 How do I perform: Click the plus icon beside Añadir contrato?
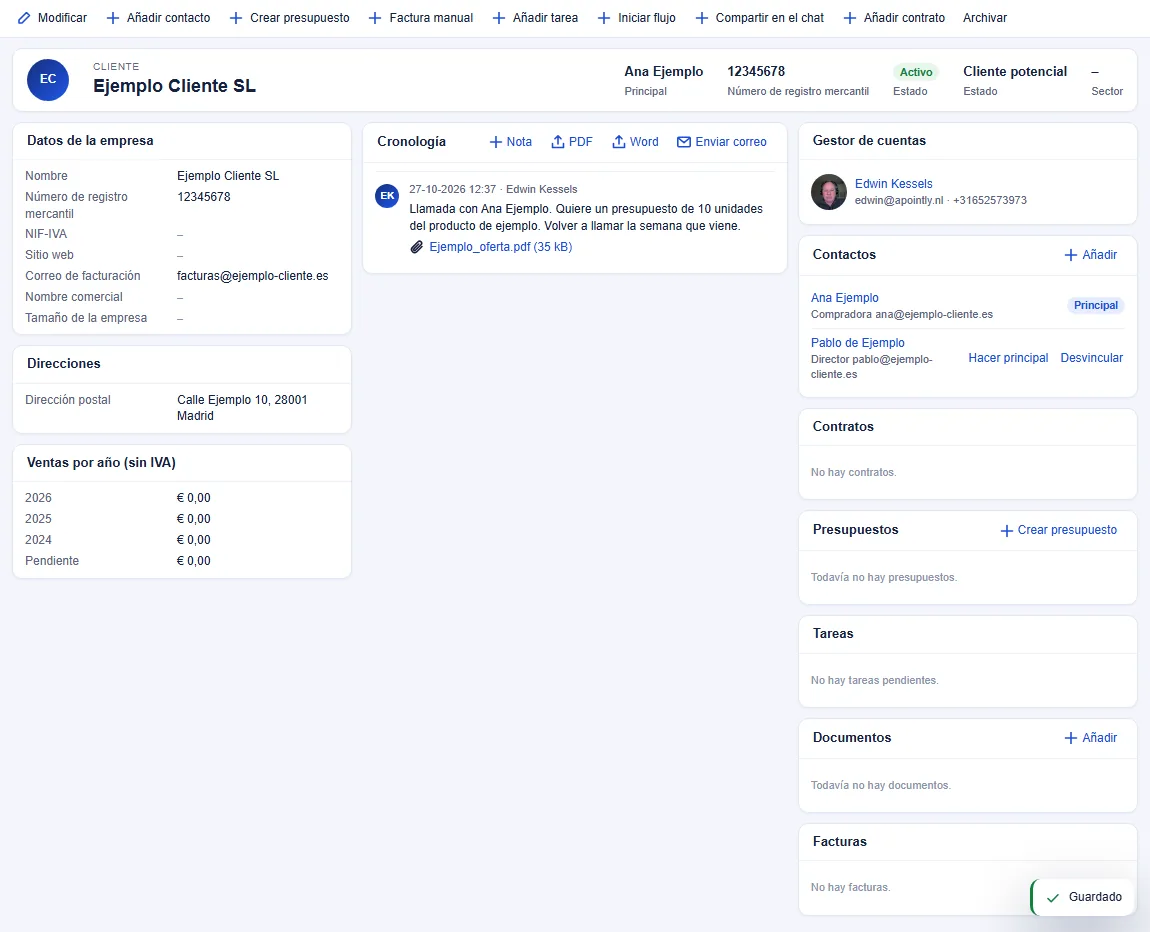850,18
